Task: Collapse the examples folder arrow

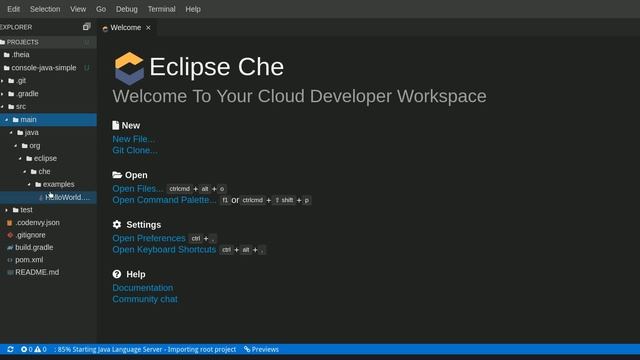Action: click(x=29, y=184)
